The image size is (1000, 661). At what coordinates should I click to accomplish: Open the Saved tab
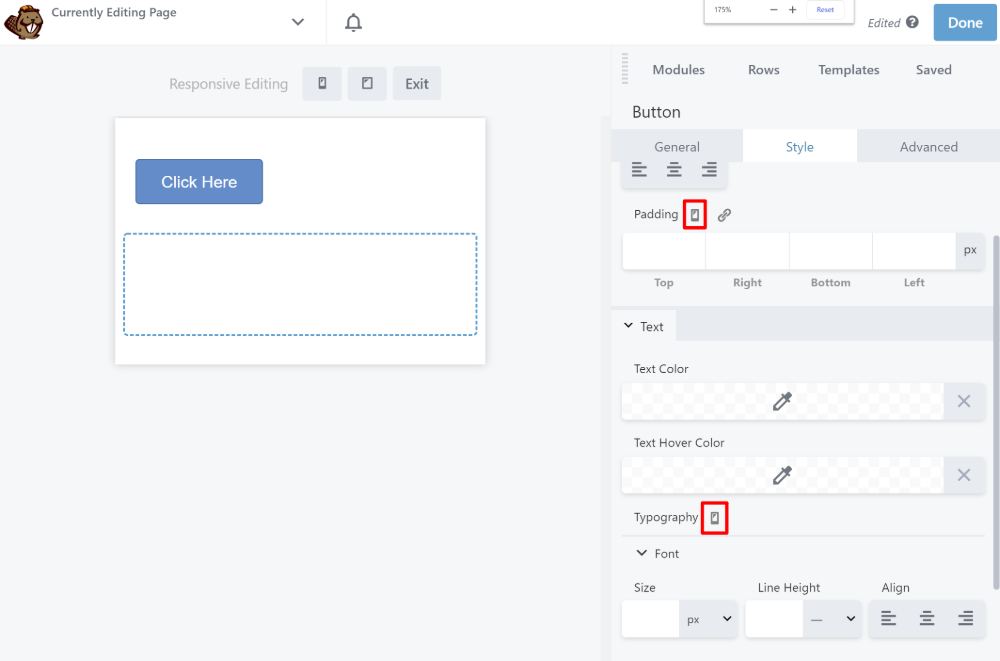pyautogui.click(x=934, y=70)
